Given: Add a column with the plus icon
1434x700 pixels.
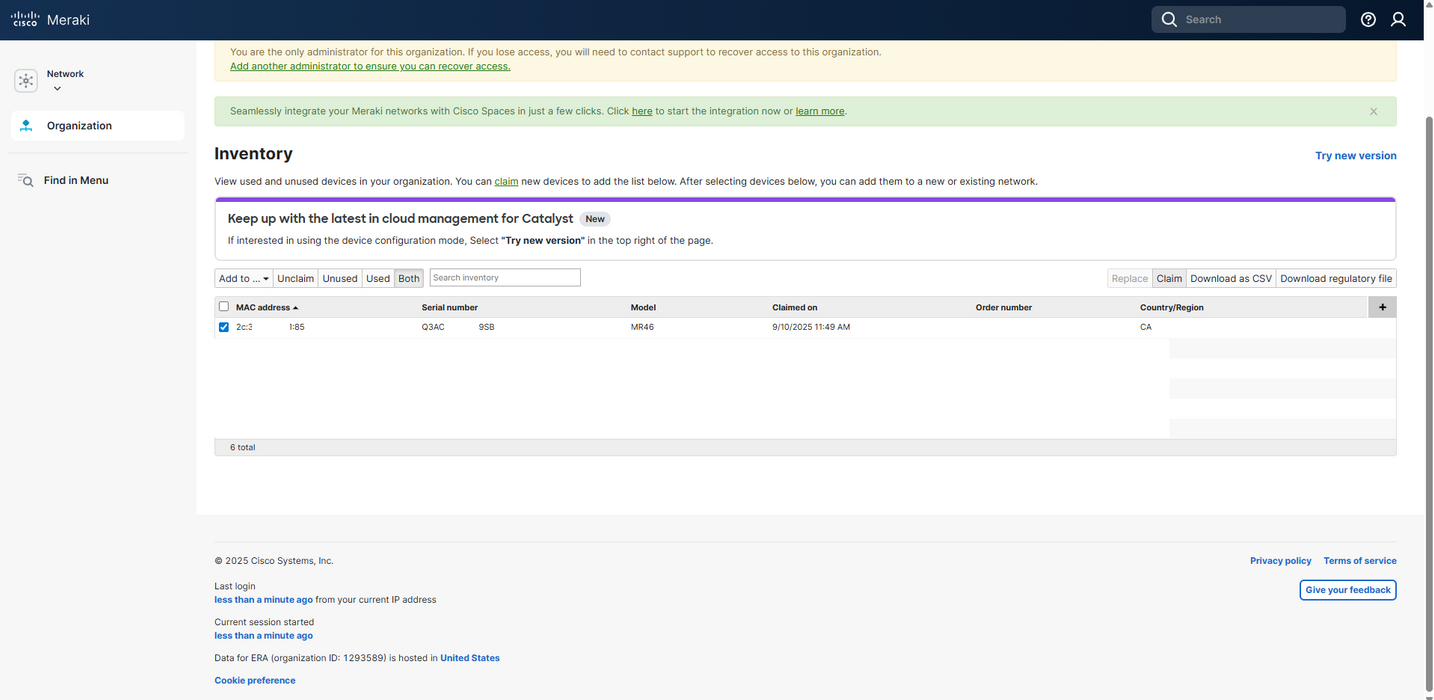Looking at the screenshot, I should click(x=1382, y=307).
